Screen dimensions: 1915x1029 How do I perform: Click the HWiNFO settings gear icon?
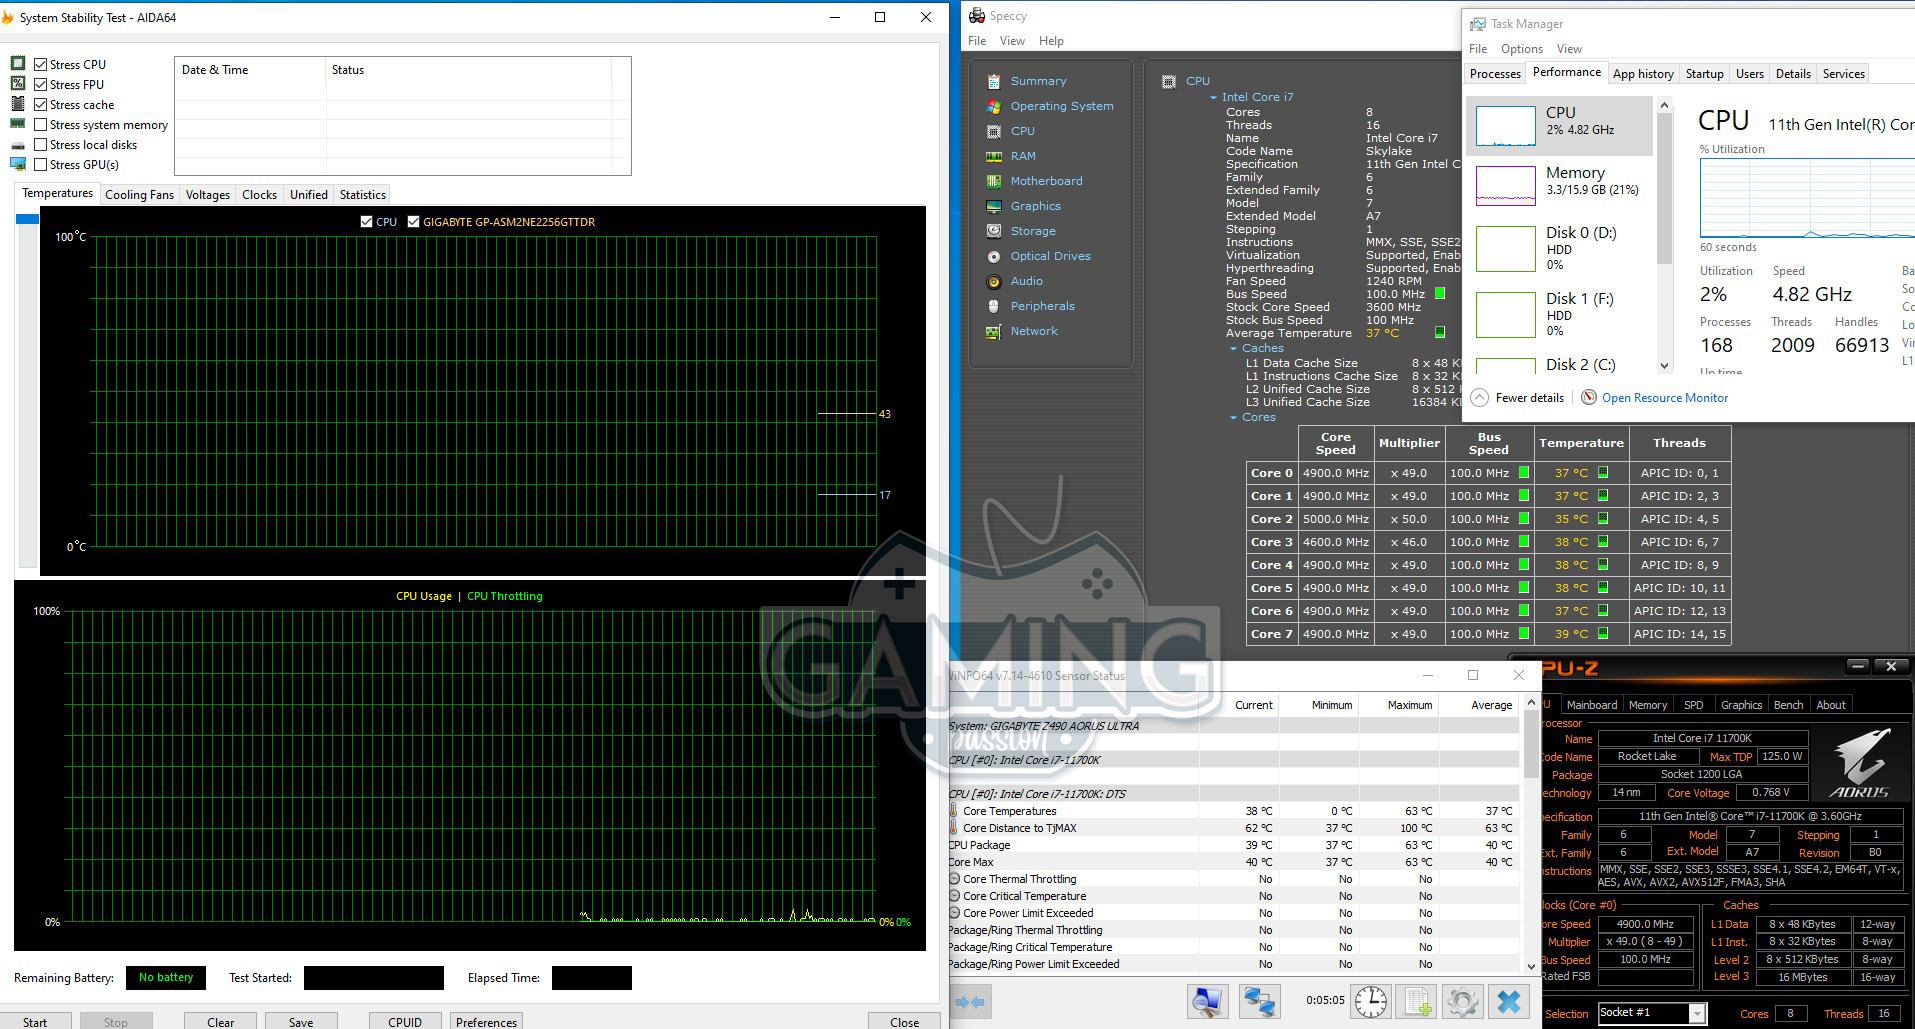click(1462, 1001)
